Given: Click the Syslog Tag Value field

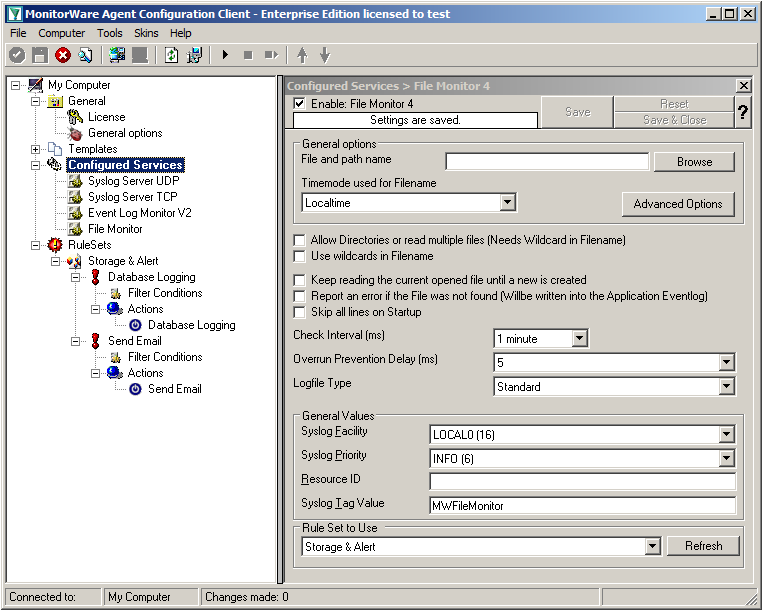Looking at the screenshot, I should (x=583, y=506).
